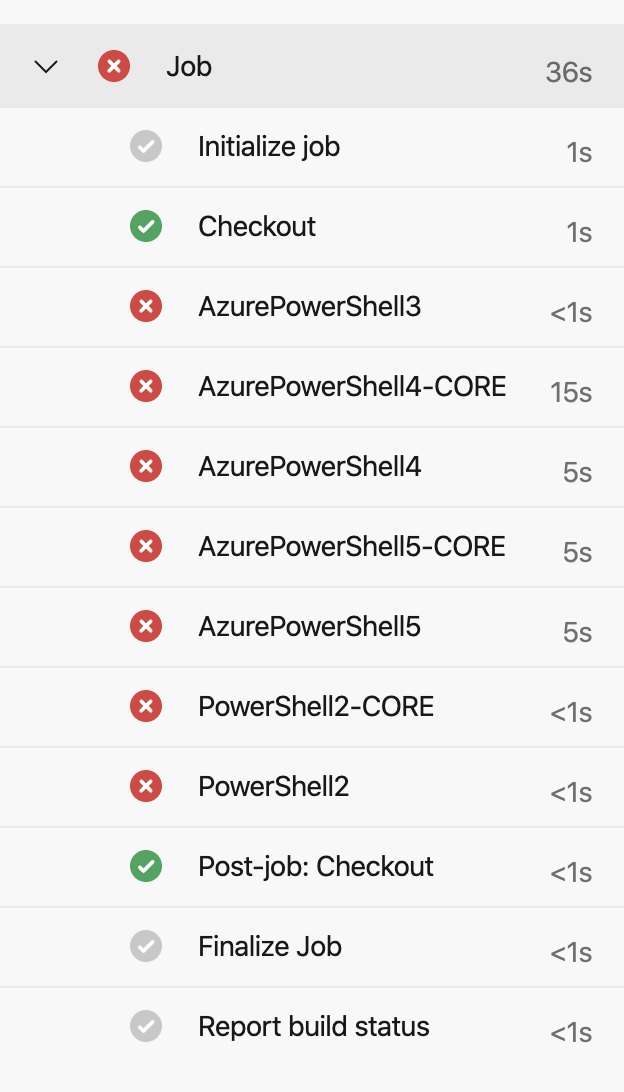Collapse the Job section using the chevron
This screenshot has width=624, height=1092.
pos(44,66)
